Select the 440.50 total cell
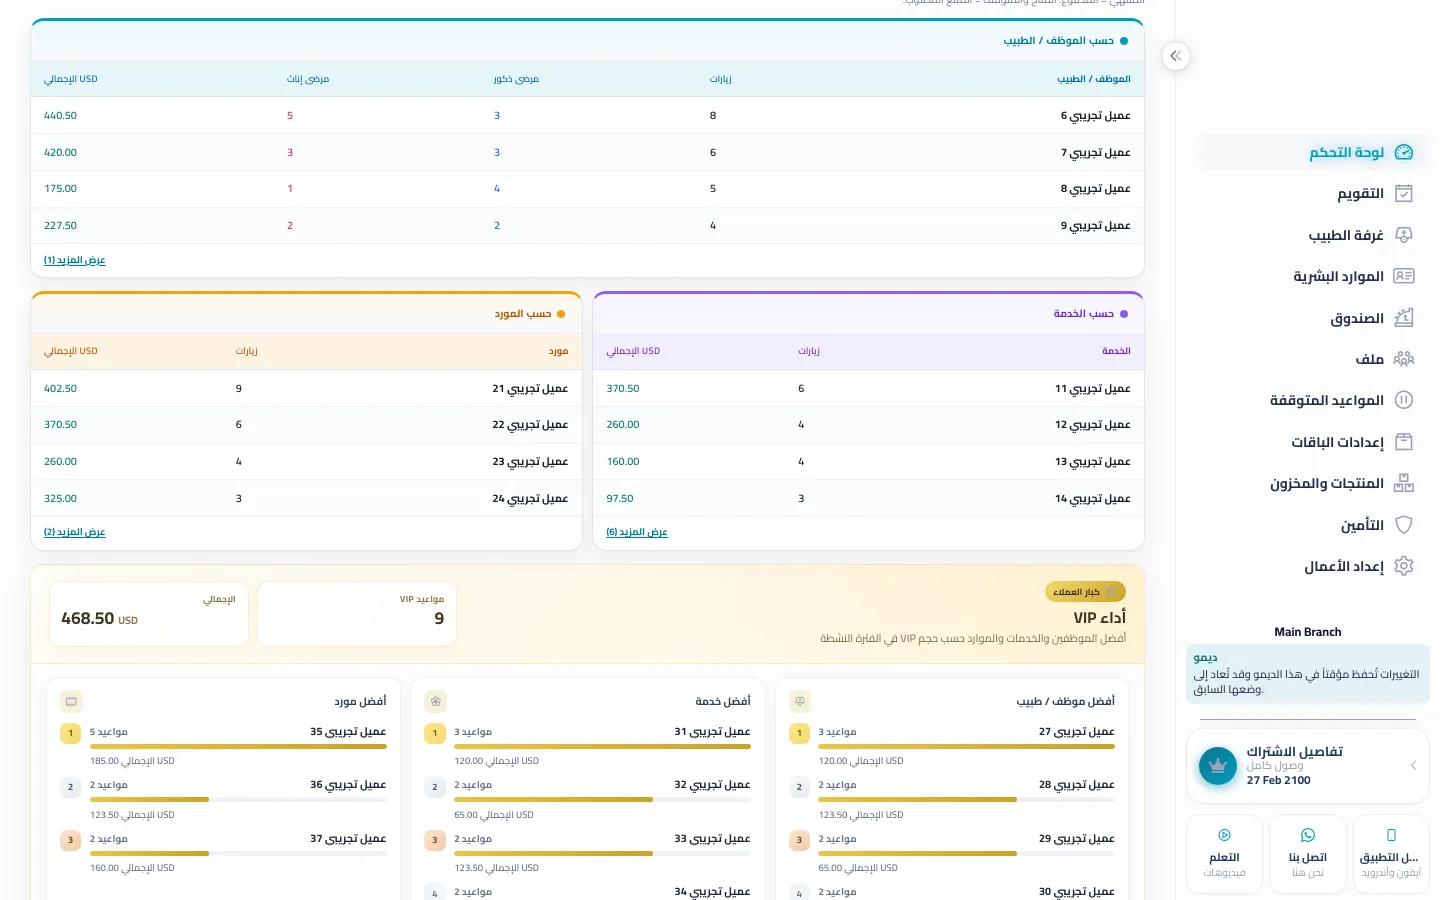1440x900 pixels. coord(61,116)
